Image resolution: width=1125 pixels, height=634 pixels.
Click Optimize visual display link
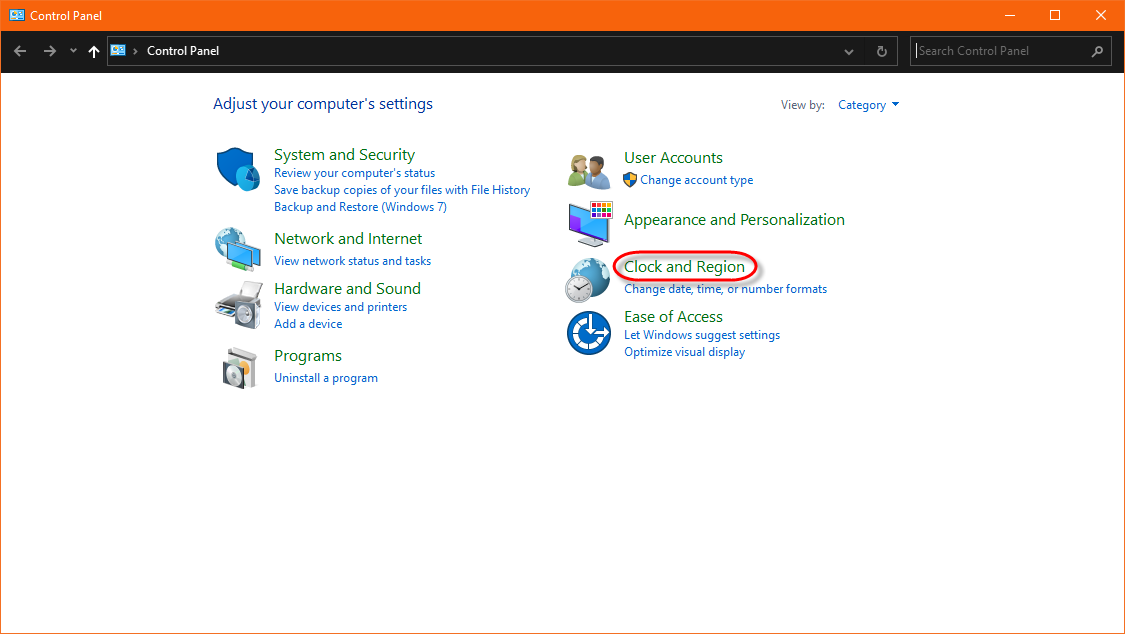[x=684, y=352]
